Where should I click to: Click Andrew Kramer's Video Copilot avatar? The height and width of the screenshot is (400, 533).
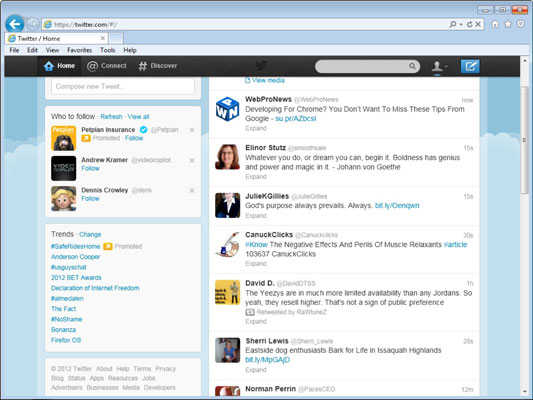pos(64,168)
